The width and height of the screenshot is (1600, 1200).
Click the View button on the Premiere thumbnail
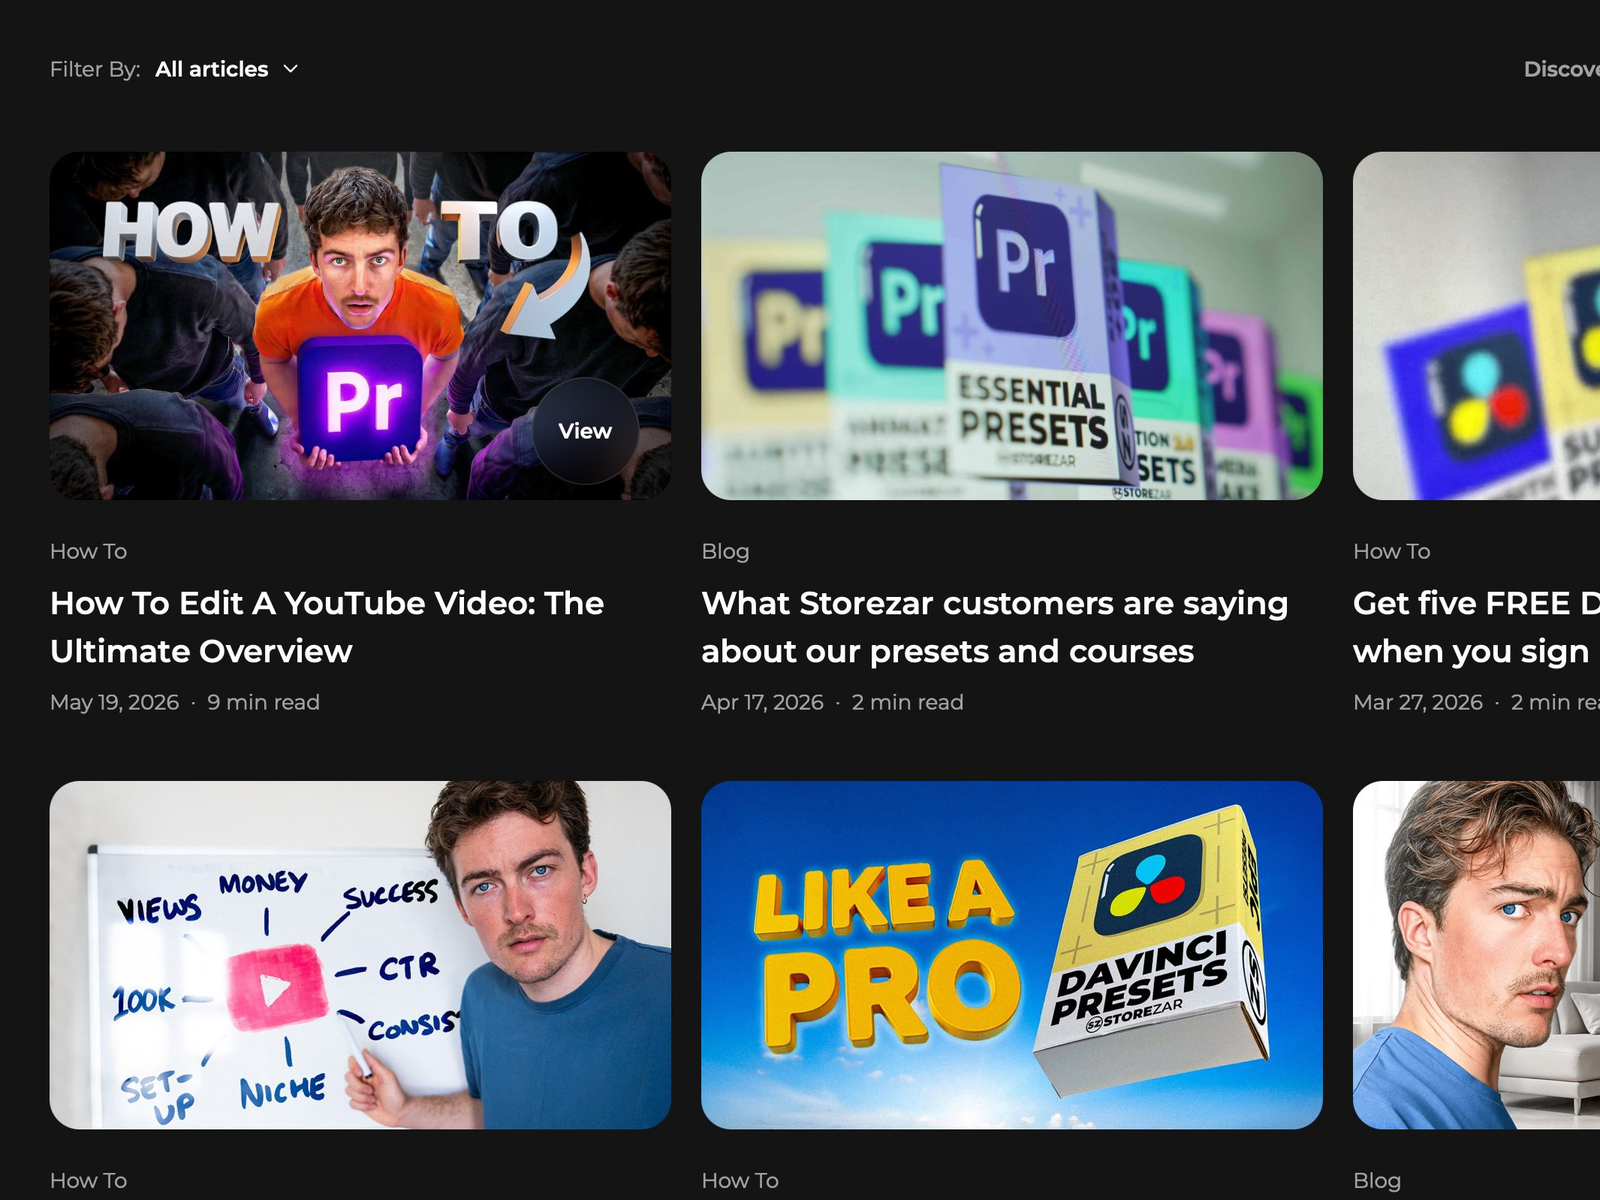[585, 431]
